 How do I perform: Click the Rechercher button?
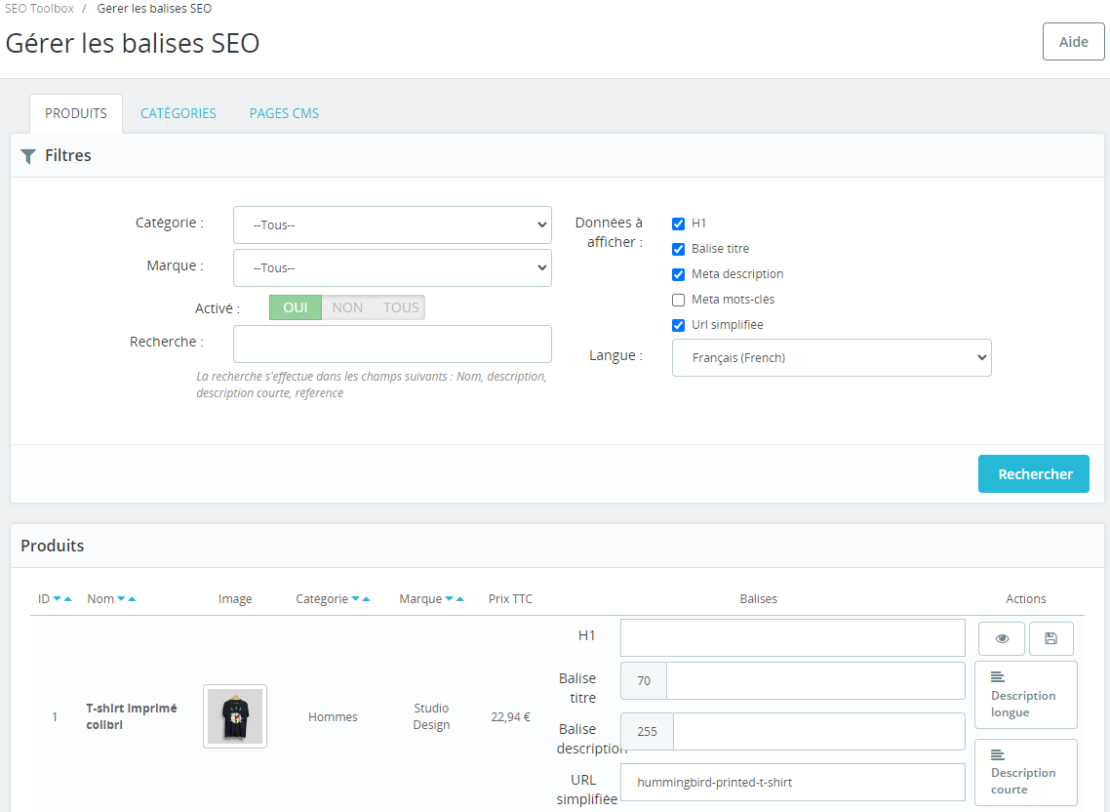[1033, 474]
